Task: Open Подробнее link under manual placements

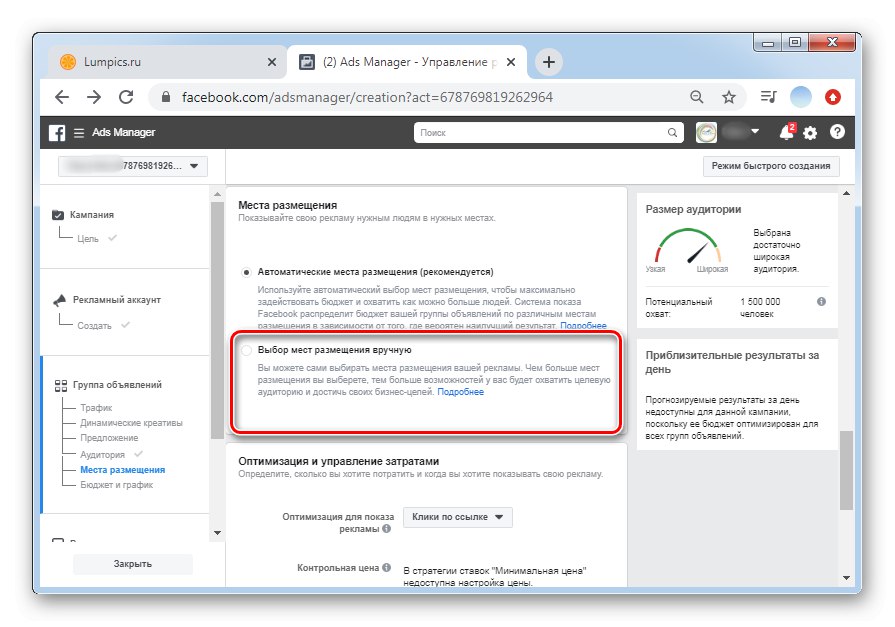Action: click(461, 392)
